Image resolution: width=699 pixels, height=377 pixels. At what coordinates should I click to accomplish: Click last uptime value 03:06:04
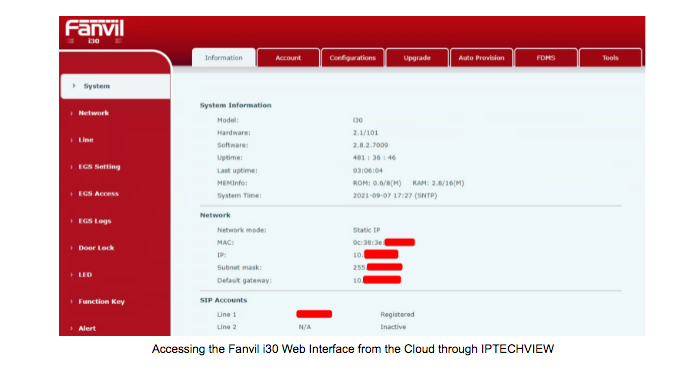tap(368, 171)
